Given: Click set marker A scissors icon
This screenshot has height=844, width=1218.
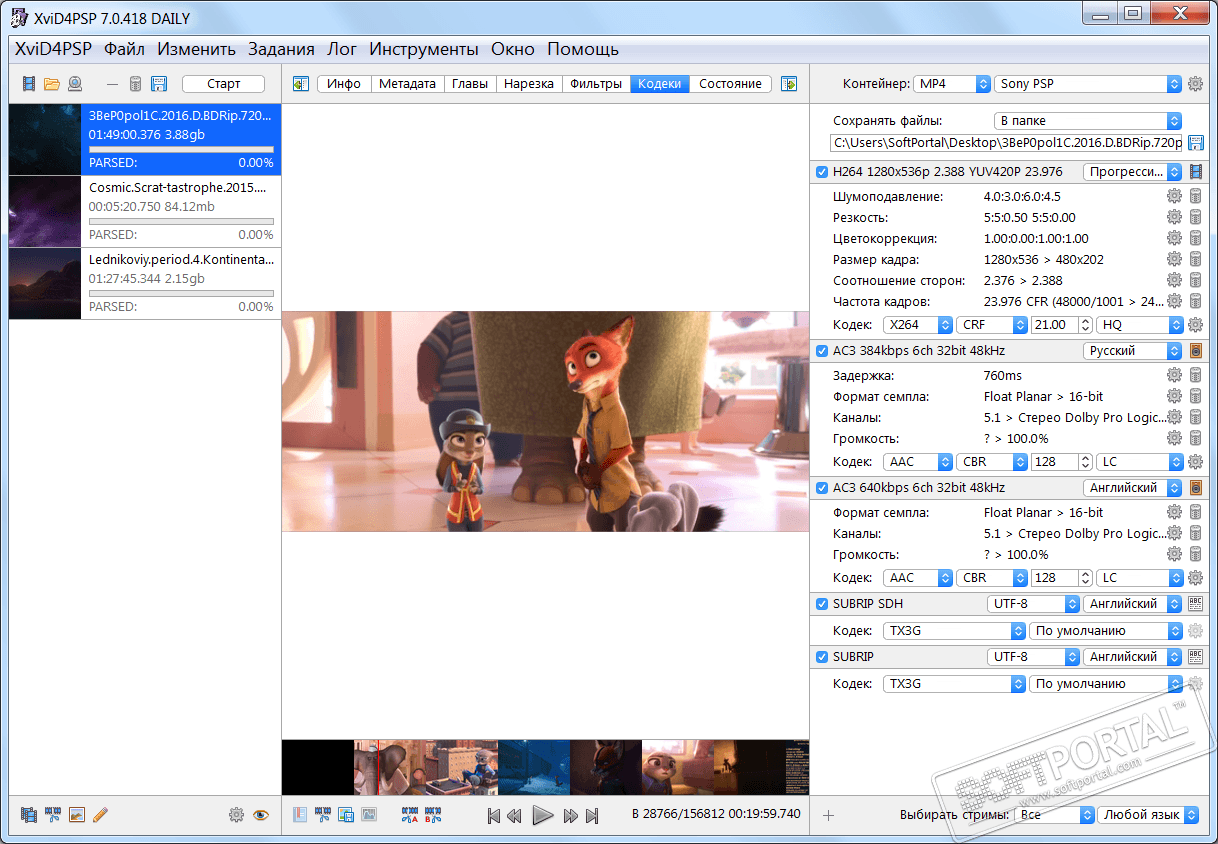Looking at the screenshot, I should (409, 815).
